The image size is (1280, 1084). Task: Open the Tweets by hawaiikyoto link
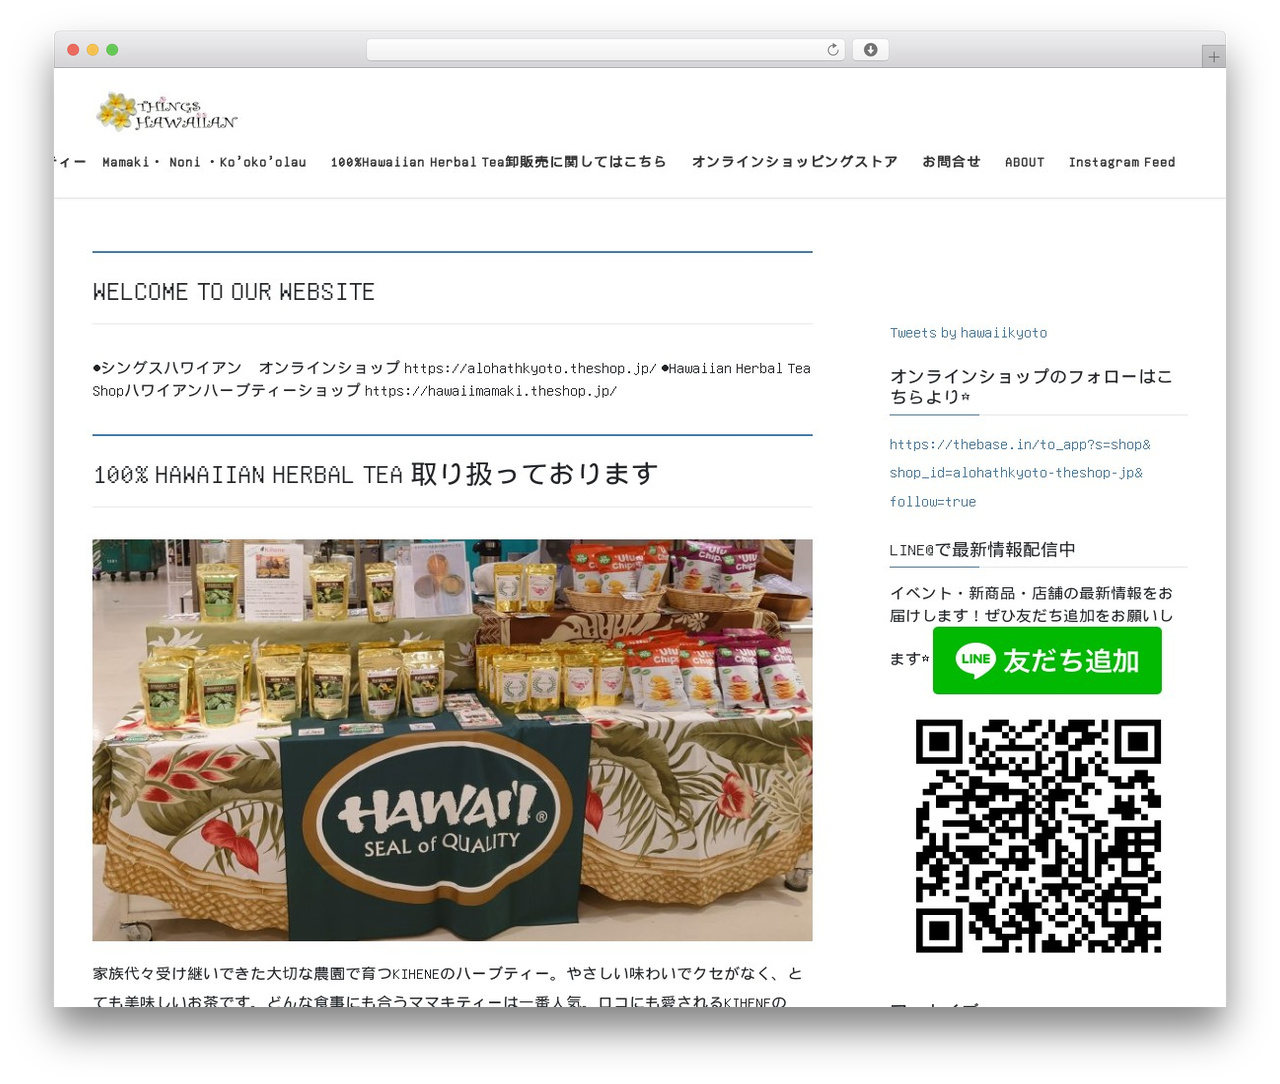tap(968, 333)
